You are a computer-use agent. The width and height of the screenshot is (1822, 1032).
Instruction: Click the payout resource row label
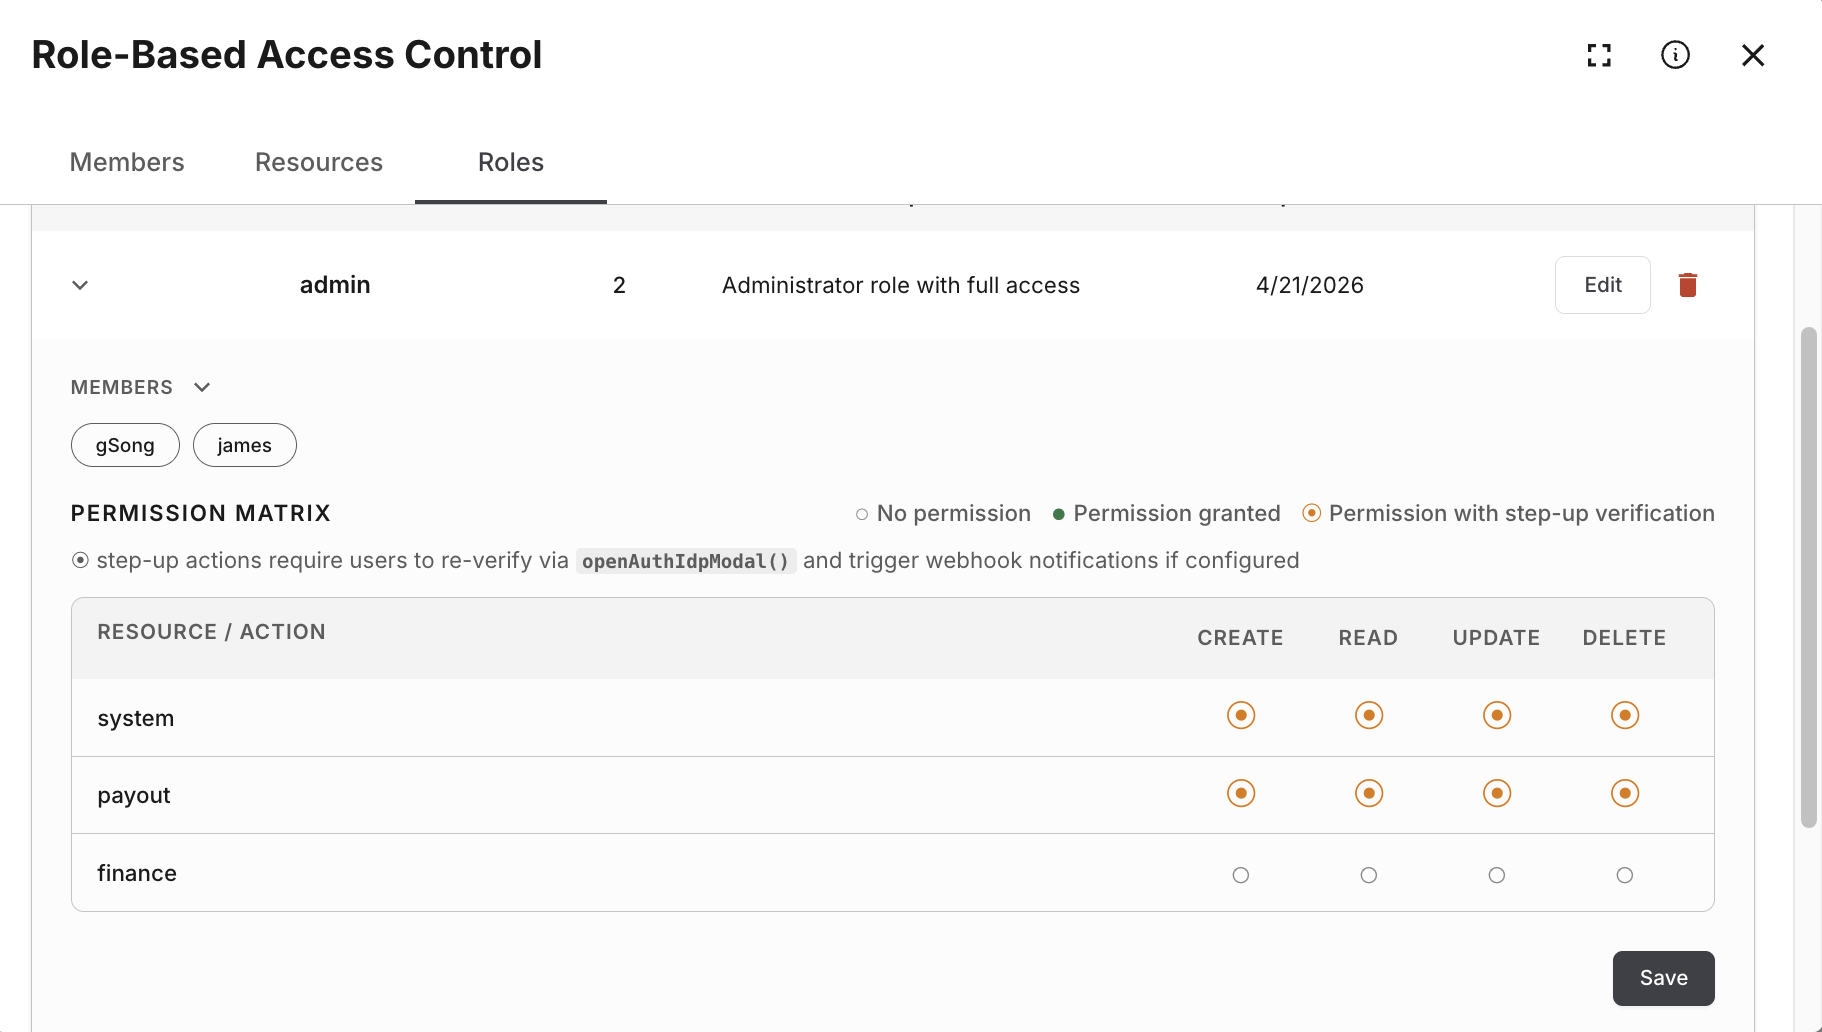[134, 796]
